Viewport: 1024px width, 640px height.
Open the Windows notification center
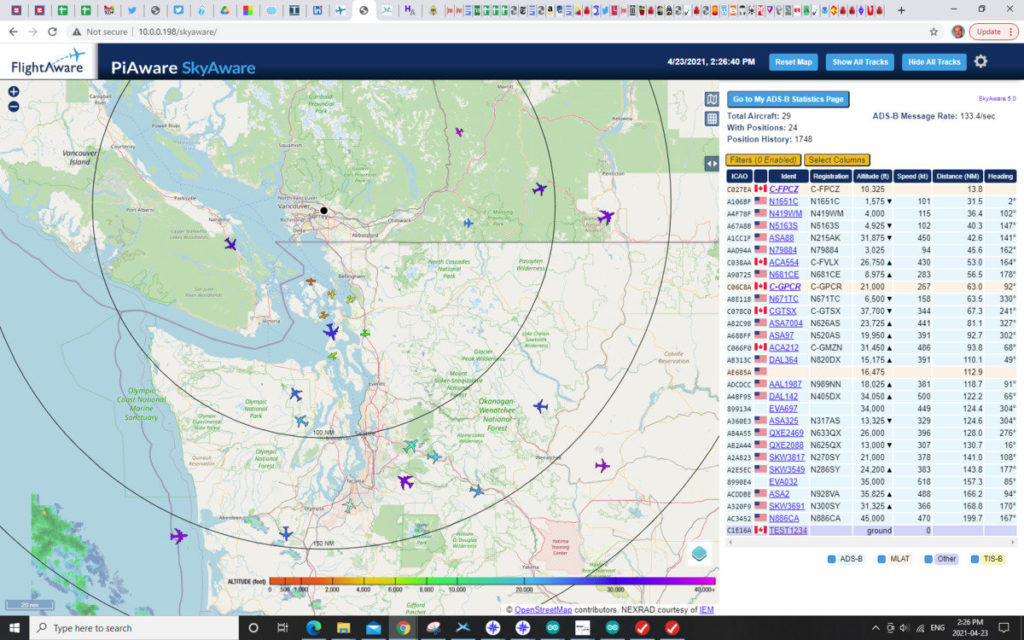(1004, 628)
